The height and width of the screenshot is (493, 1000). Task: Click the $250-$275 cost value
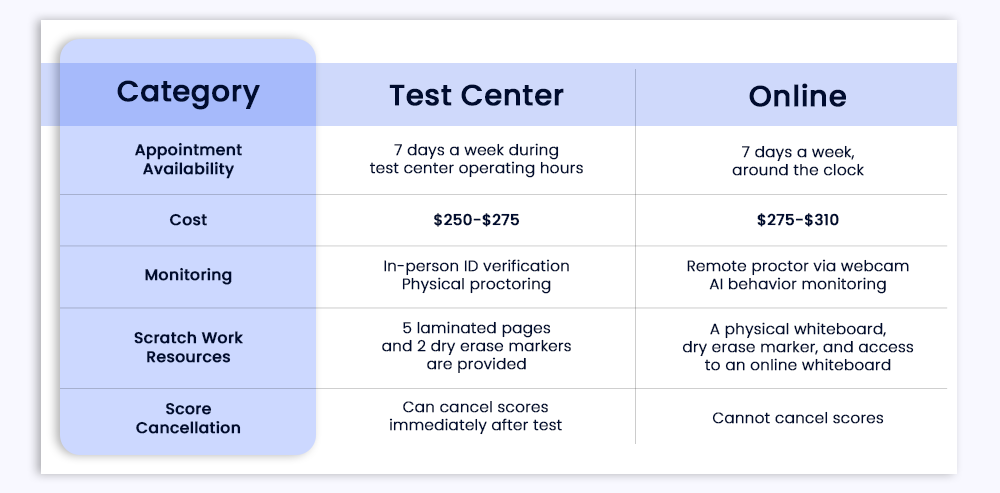[x=476, y=220]
